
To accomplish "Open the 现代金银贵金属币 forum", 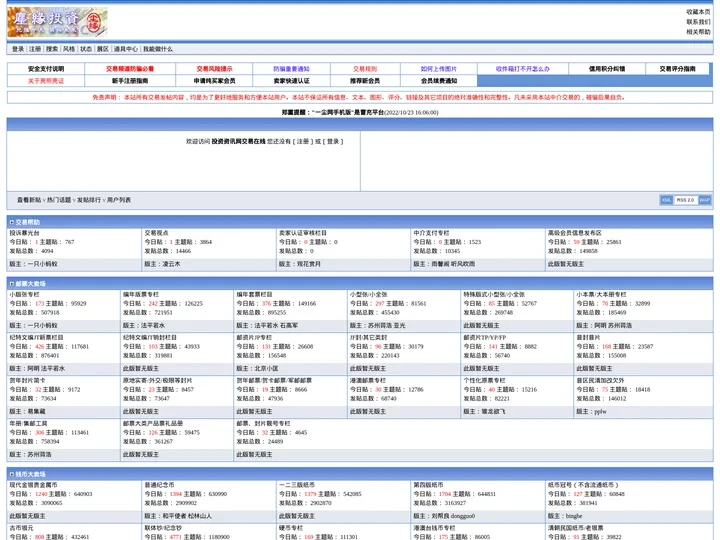I will point(33,485).
